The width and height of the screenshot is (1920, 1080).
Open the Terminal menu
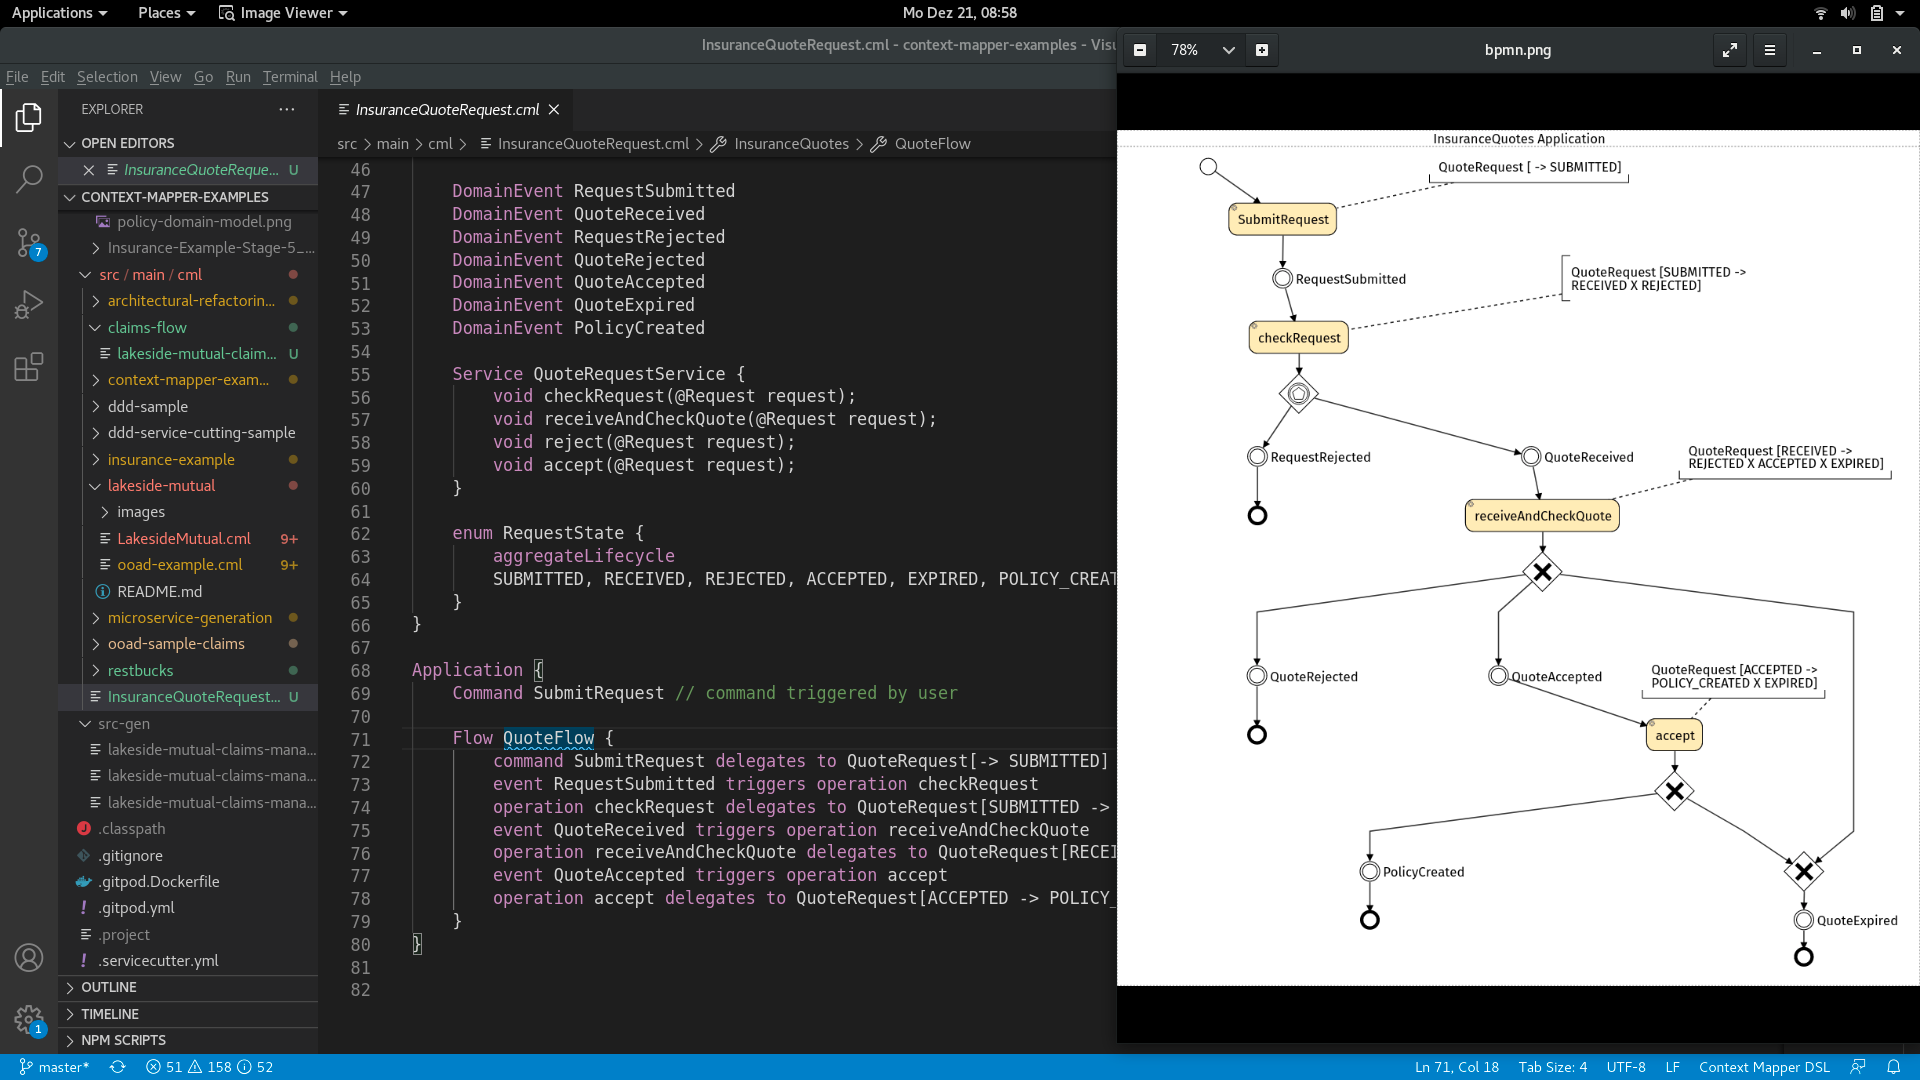click(x=290, y=77)
